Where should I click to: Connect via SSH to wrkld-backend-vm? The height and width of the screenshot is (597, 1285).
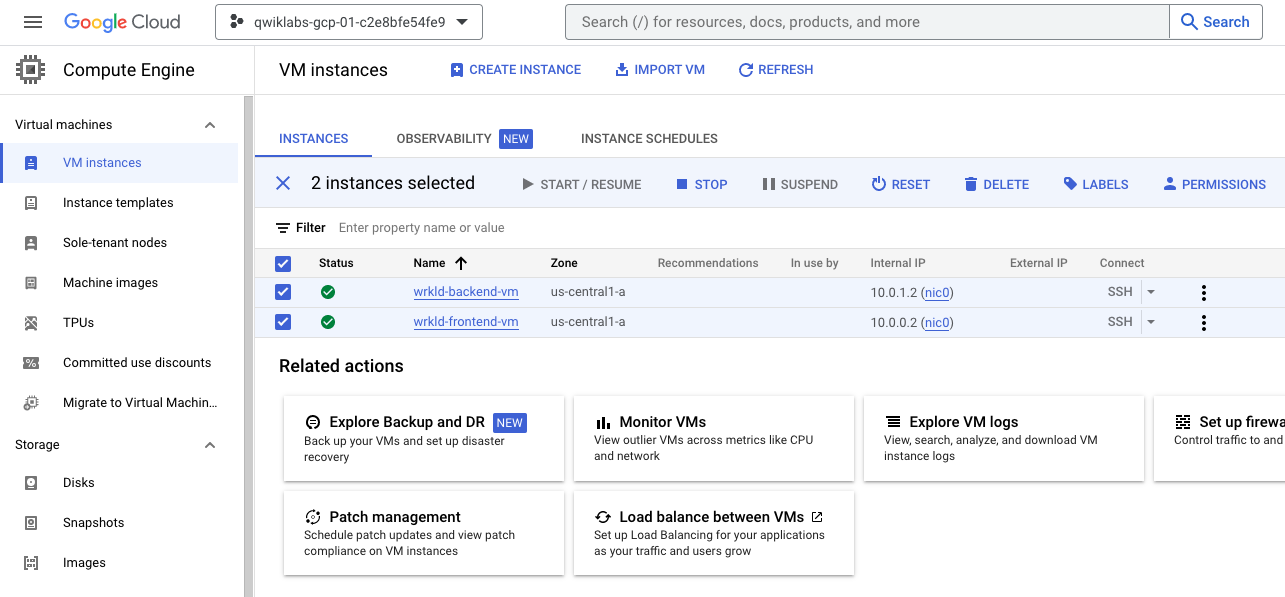[1120, 292]
